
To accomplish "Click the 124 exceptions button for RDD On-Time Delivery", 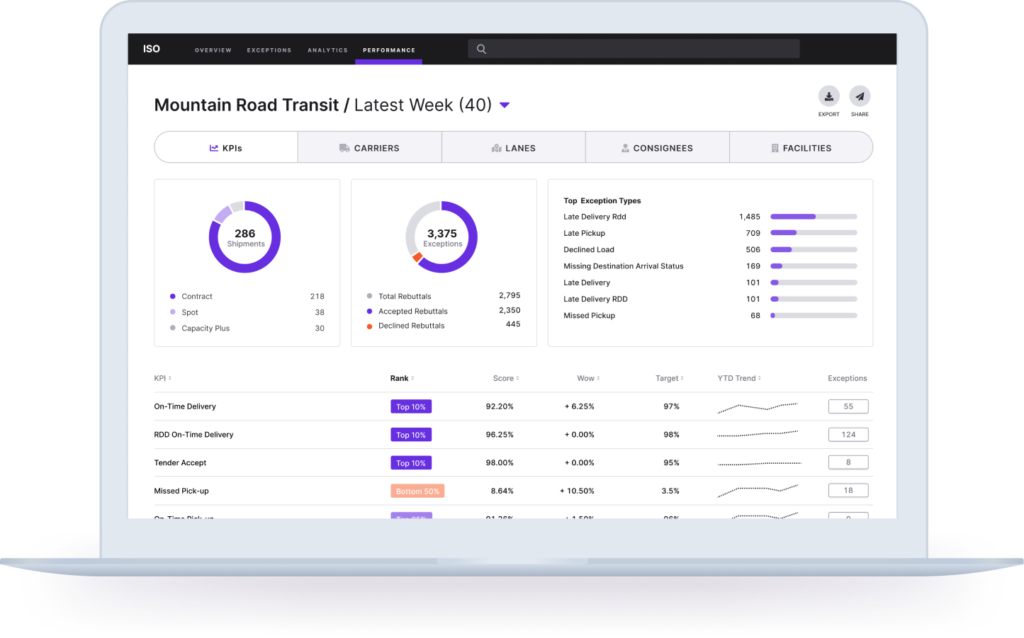I will click(x=848, y=435).
